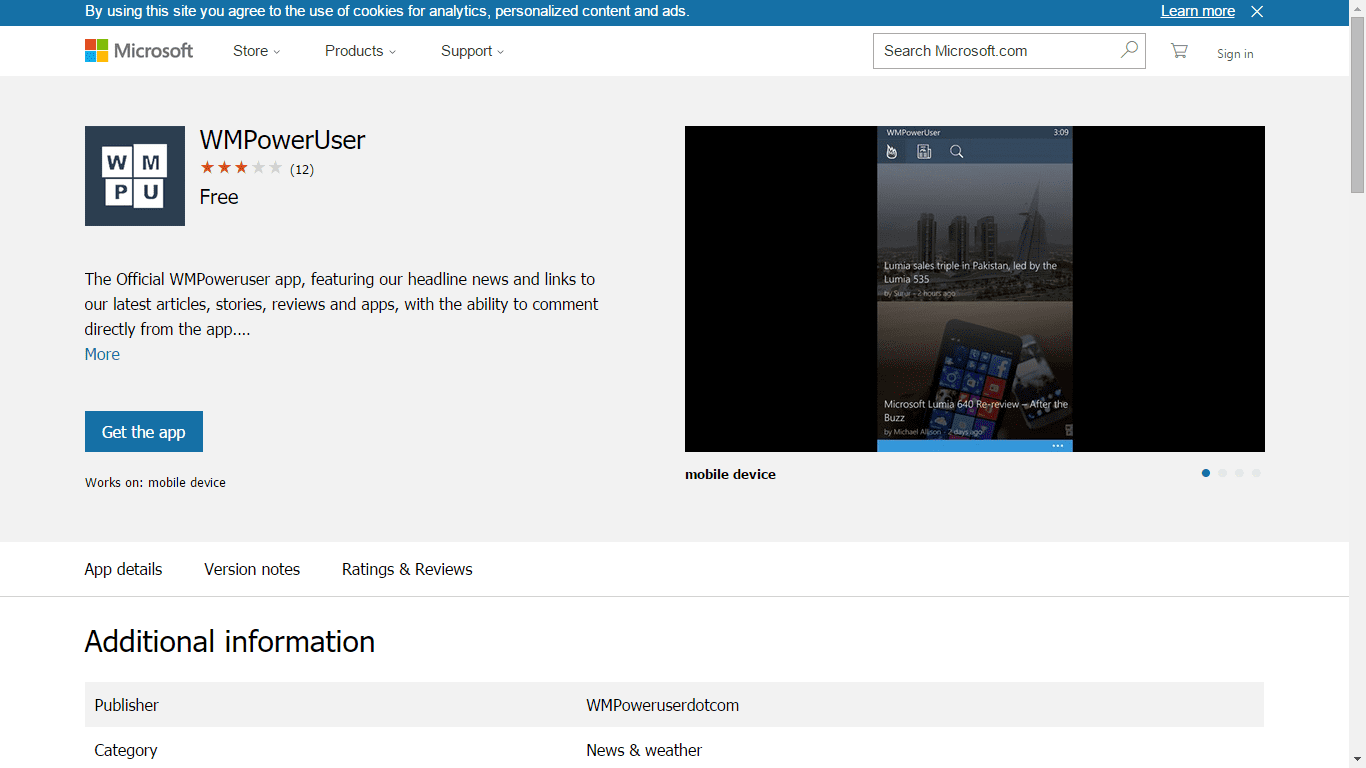Click the WMPU app icon

(x=135, y=176)
